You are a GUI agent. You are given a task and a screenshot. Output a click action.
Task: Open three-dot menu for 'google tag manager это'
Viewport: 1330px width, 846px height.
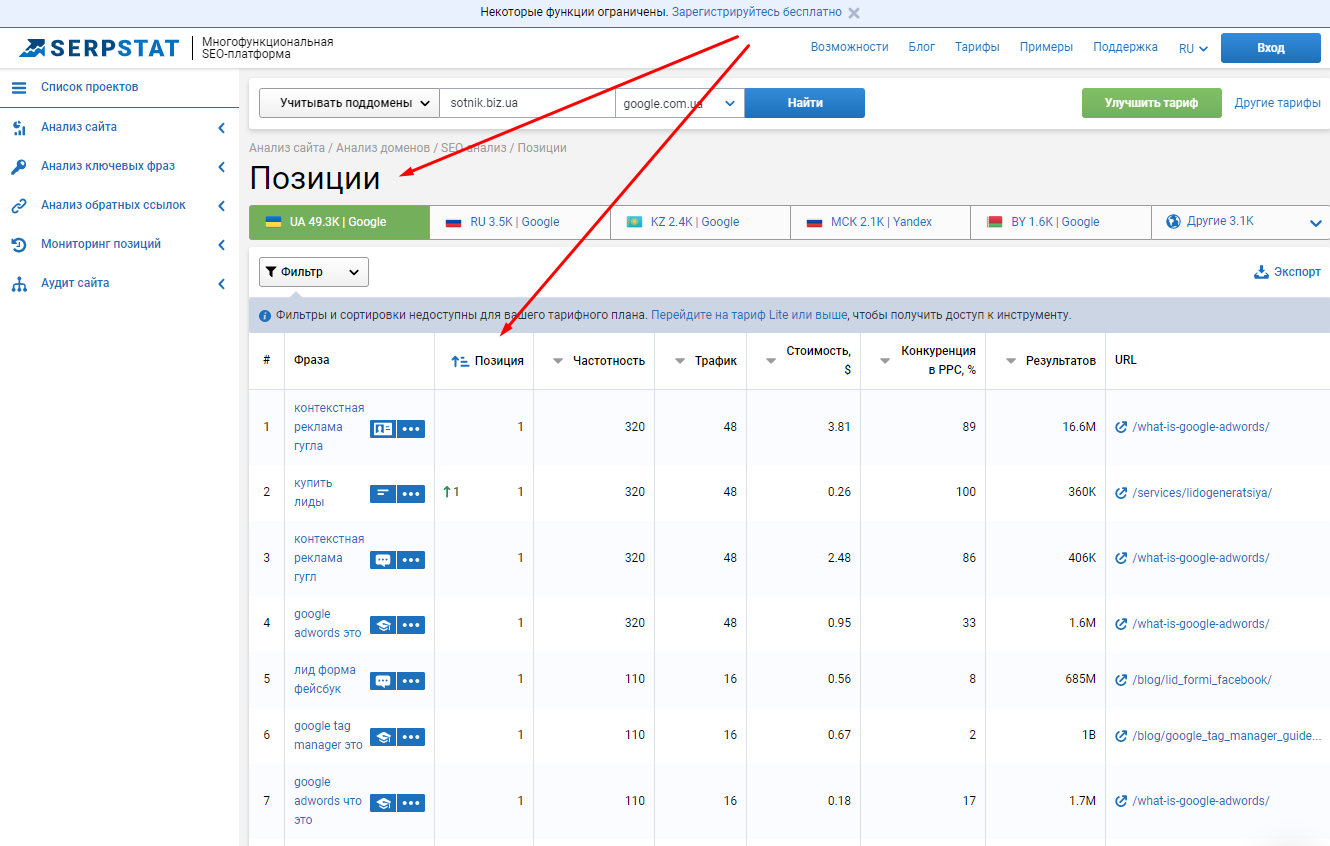pos(411,737)
